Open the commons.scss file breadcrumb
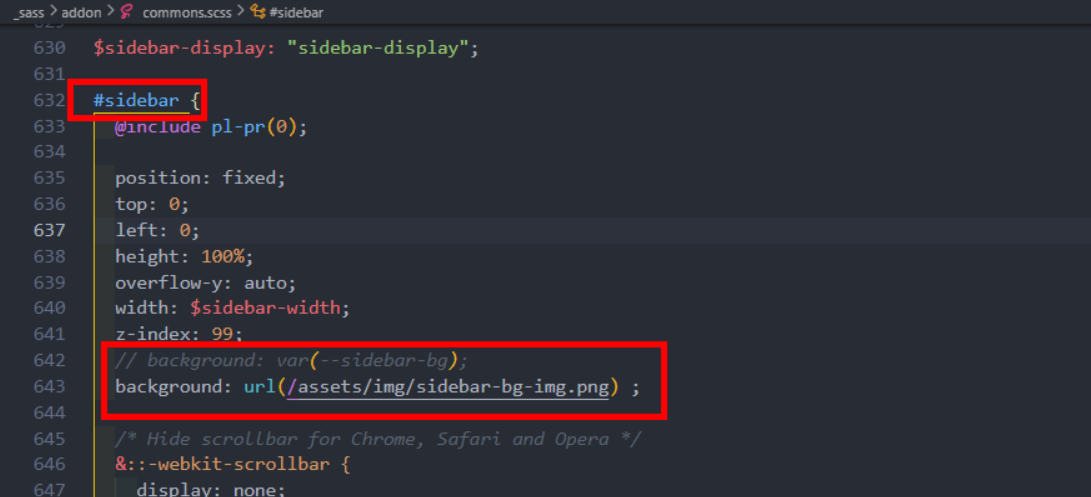 tap(187, 12)
